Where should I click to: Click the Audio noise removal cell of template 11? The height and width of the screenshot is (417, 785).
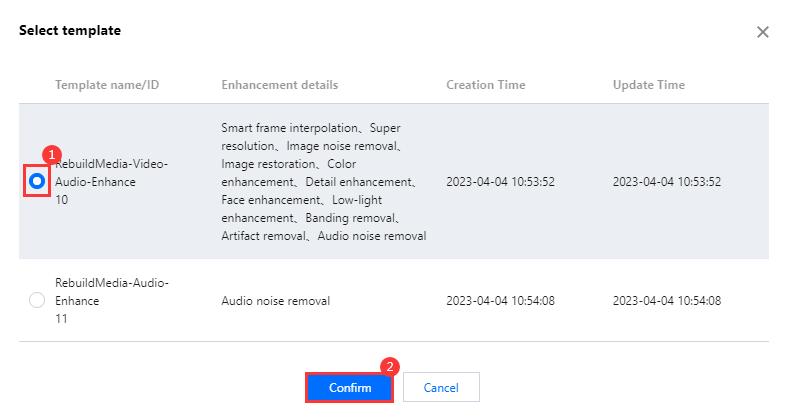275,300
